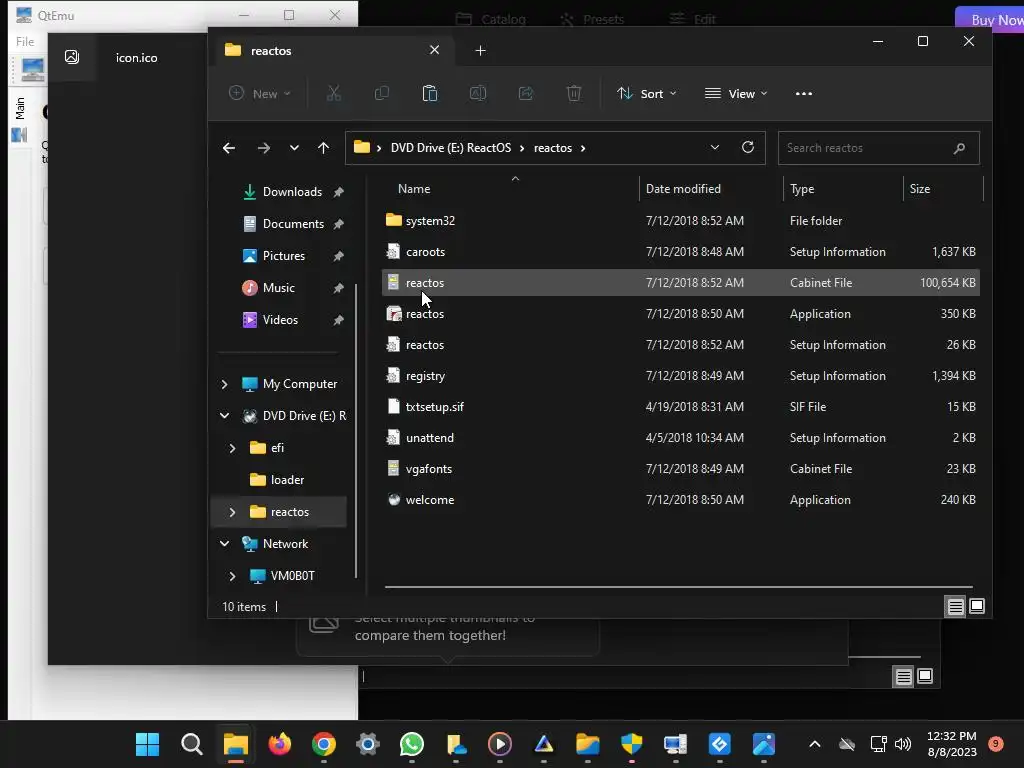Expand the reactos folder tree node
The height and width of the screenshot is (768, 1024).
tap(232, 512)
